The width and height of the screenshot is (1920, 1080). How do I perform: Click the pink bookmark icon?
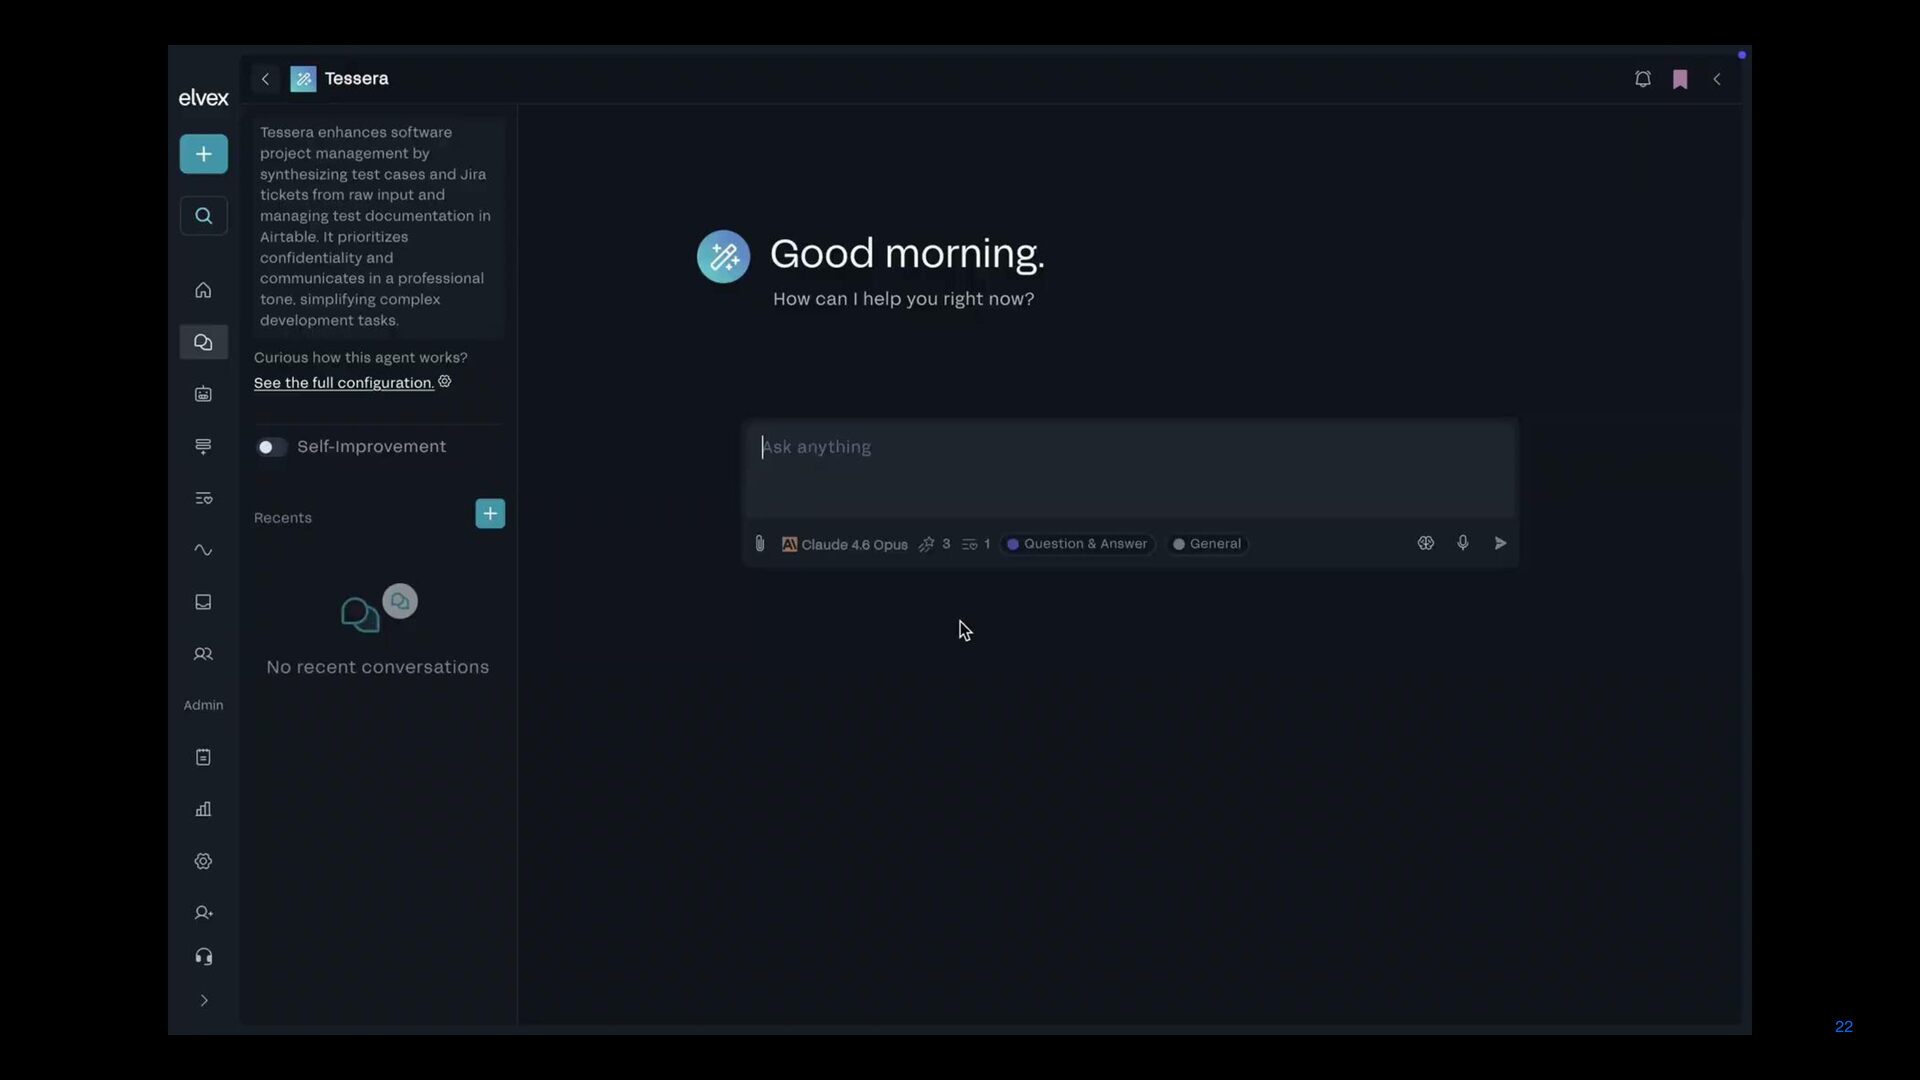1680,79
